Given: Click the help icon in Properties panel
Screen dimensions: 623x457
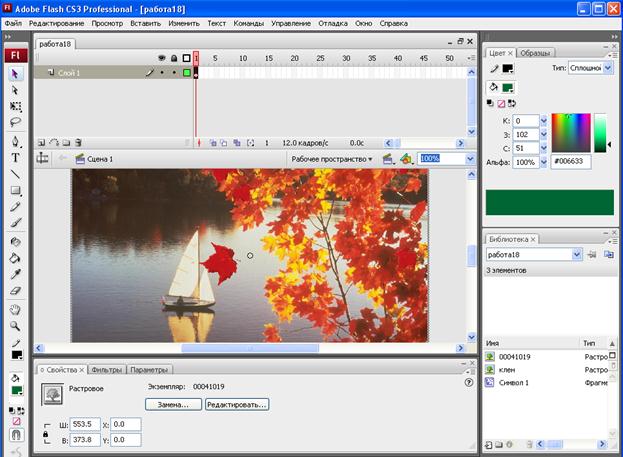Looking at the screenshot, I should point(468,382).
